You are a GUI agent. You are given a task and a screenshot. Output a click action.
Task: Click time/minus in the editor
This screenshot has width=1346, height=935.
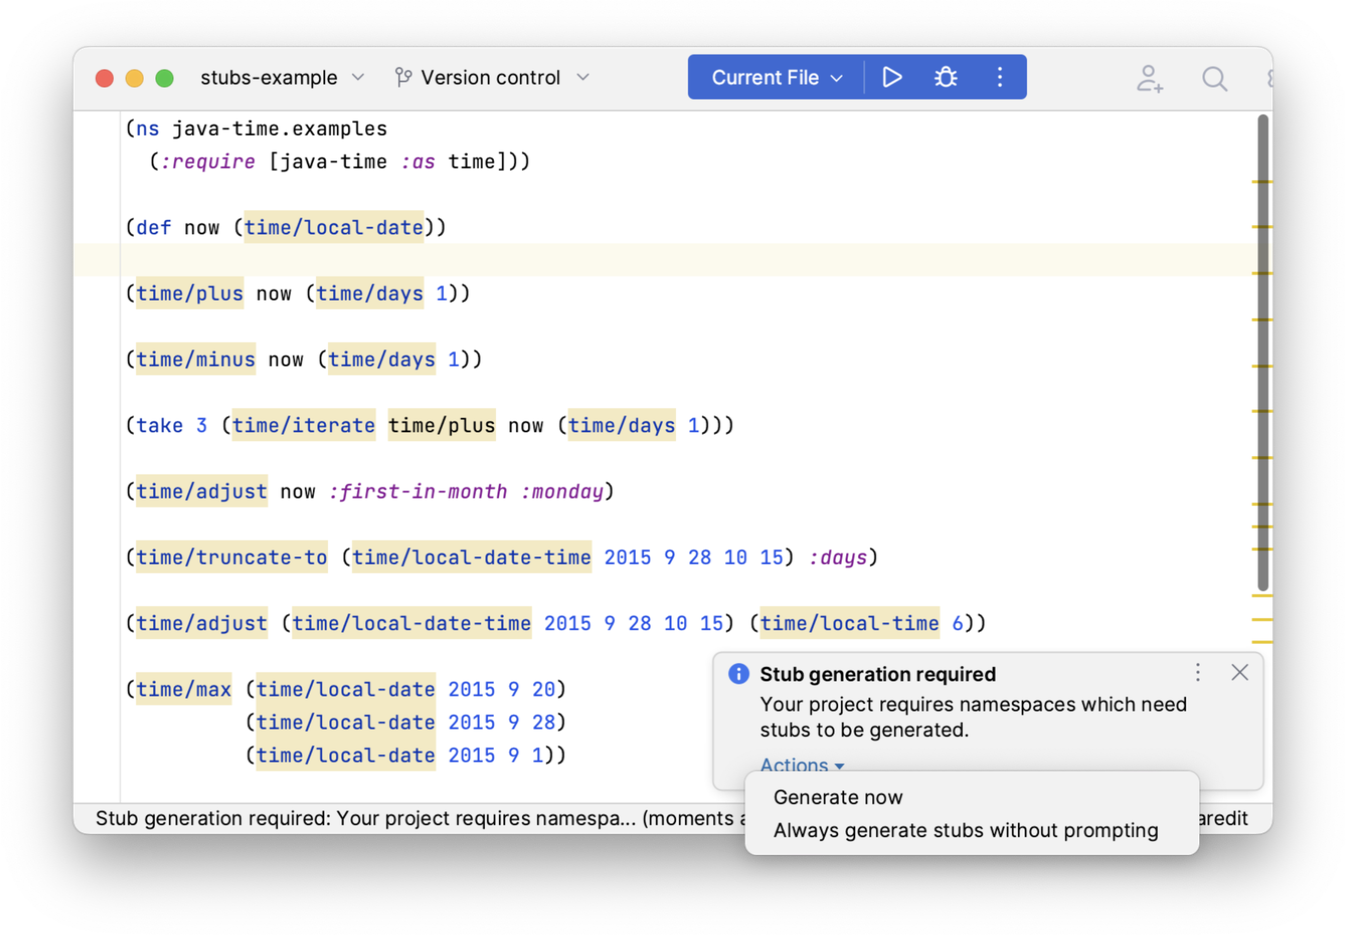tap(196, 359)
